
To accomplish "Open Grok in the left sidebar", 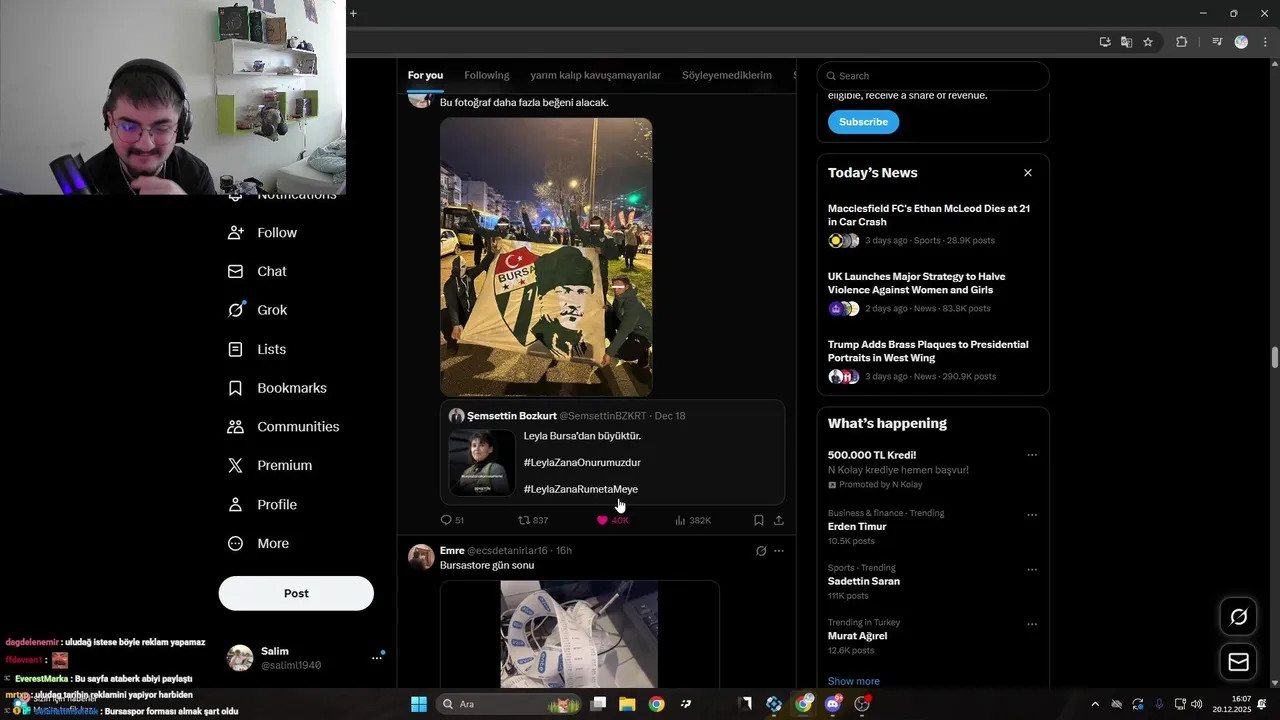I will click(x=257, y=310).
